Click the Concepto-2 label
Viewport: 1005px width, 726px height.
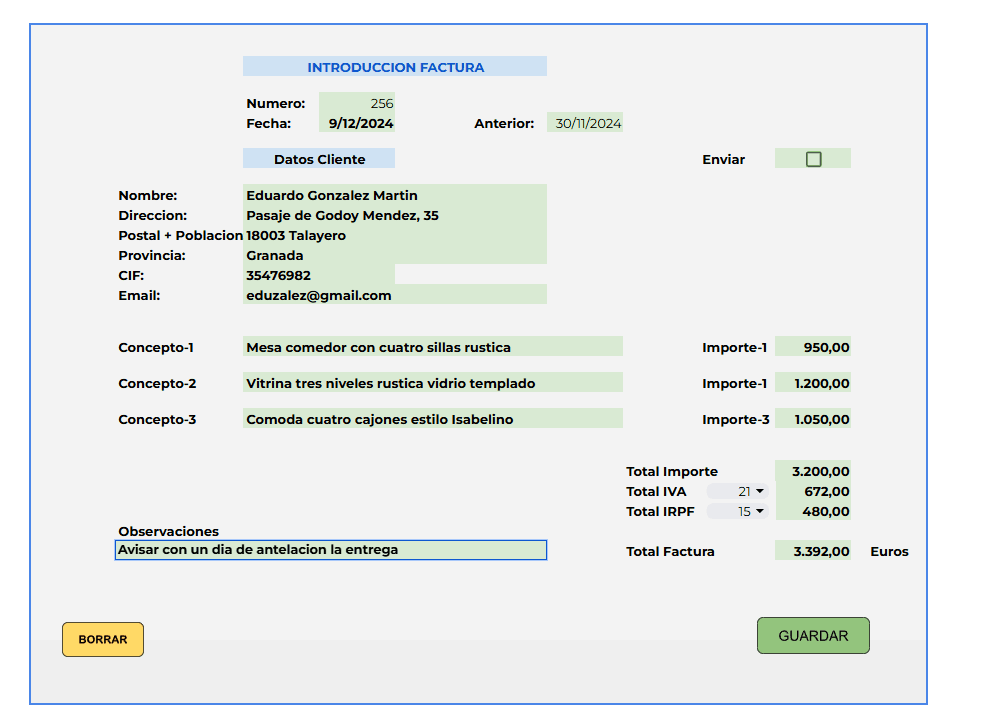(157, 383)
